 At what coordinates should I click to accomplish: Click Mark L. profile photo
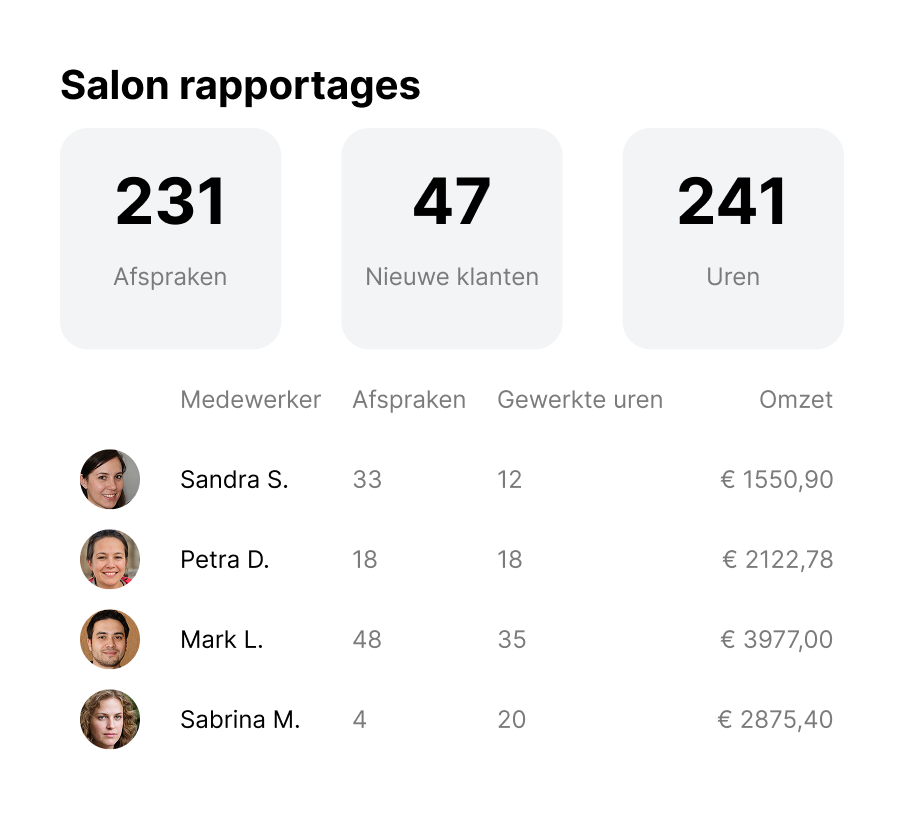pos(110,639)
